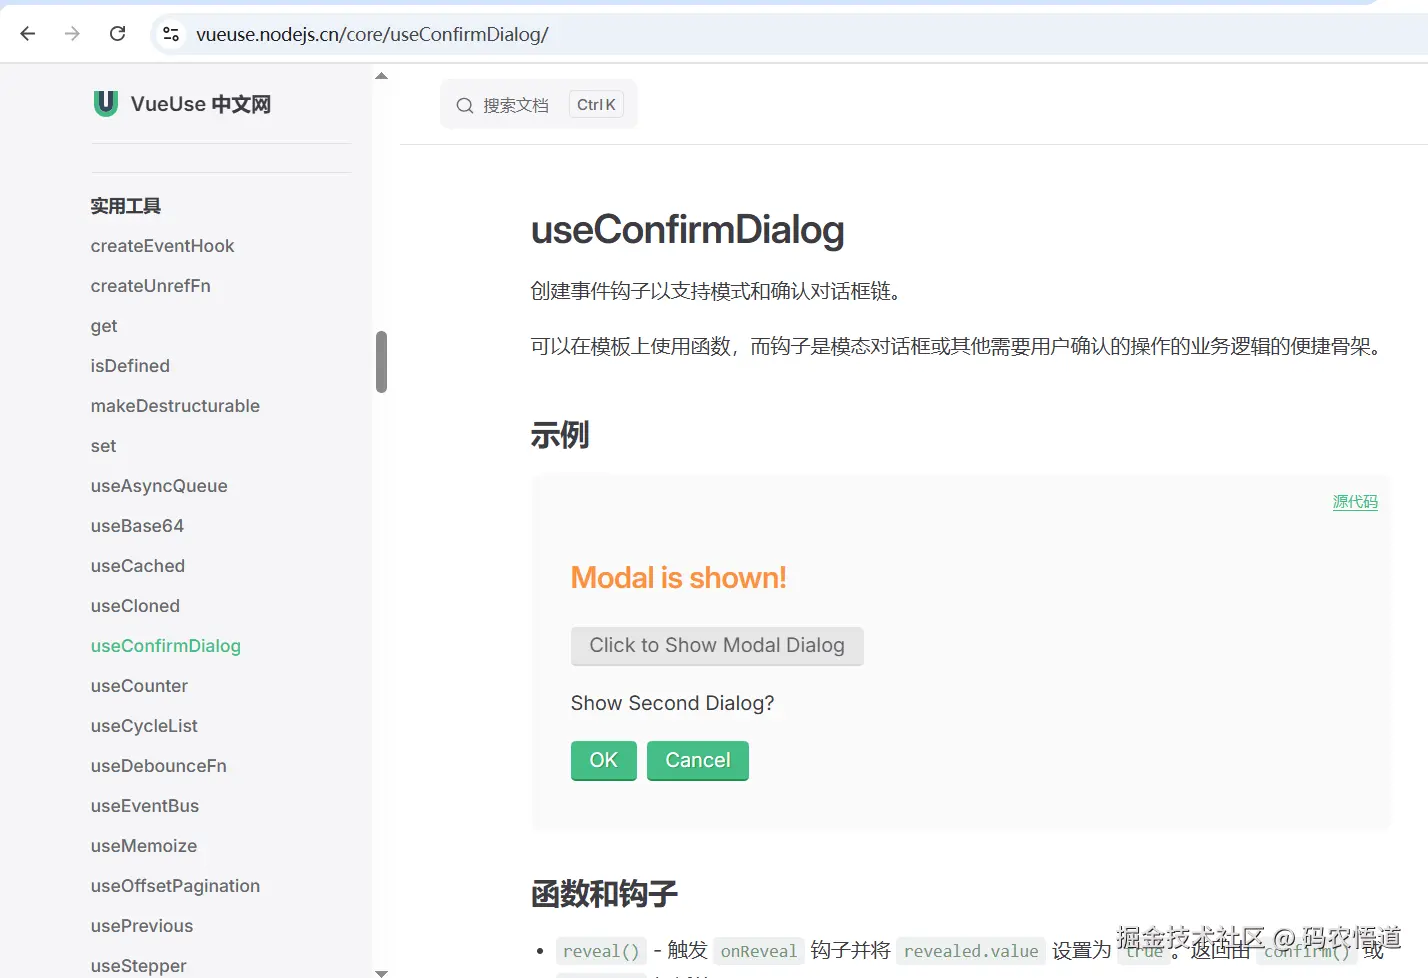This screenshot has height=978, width=1428.
Task: Reload the page with the refresh icon
Action: pos(117,34)
